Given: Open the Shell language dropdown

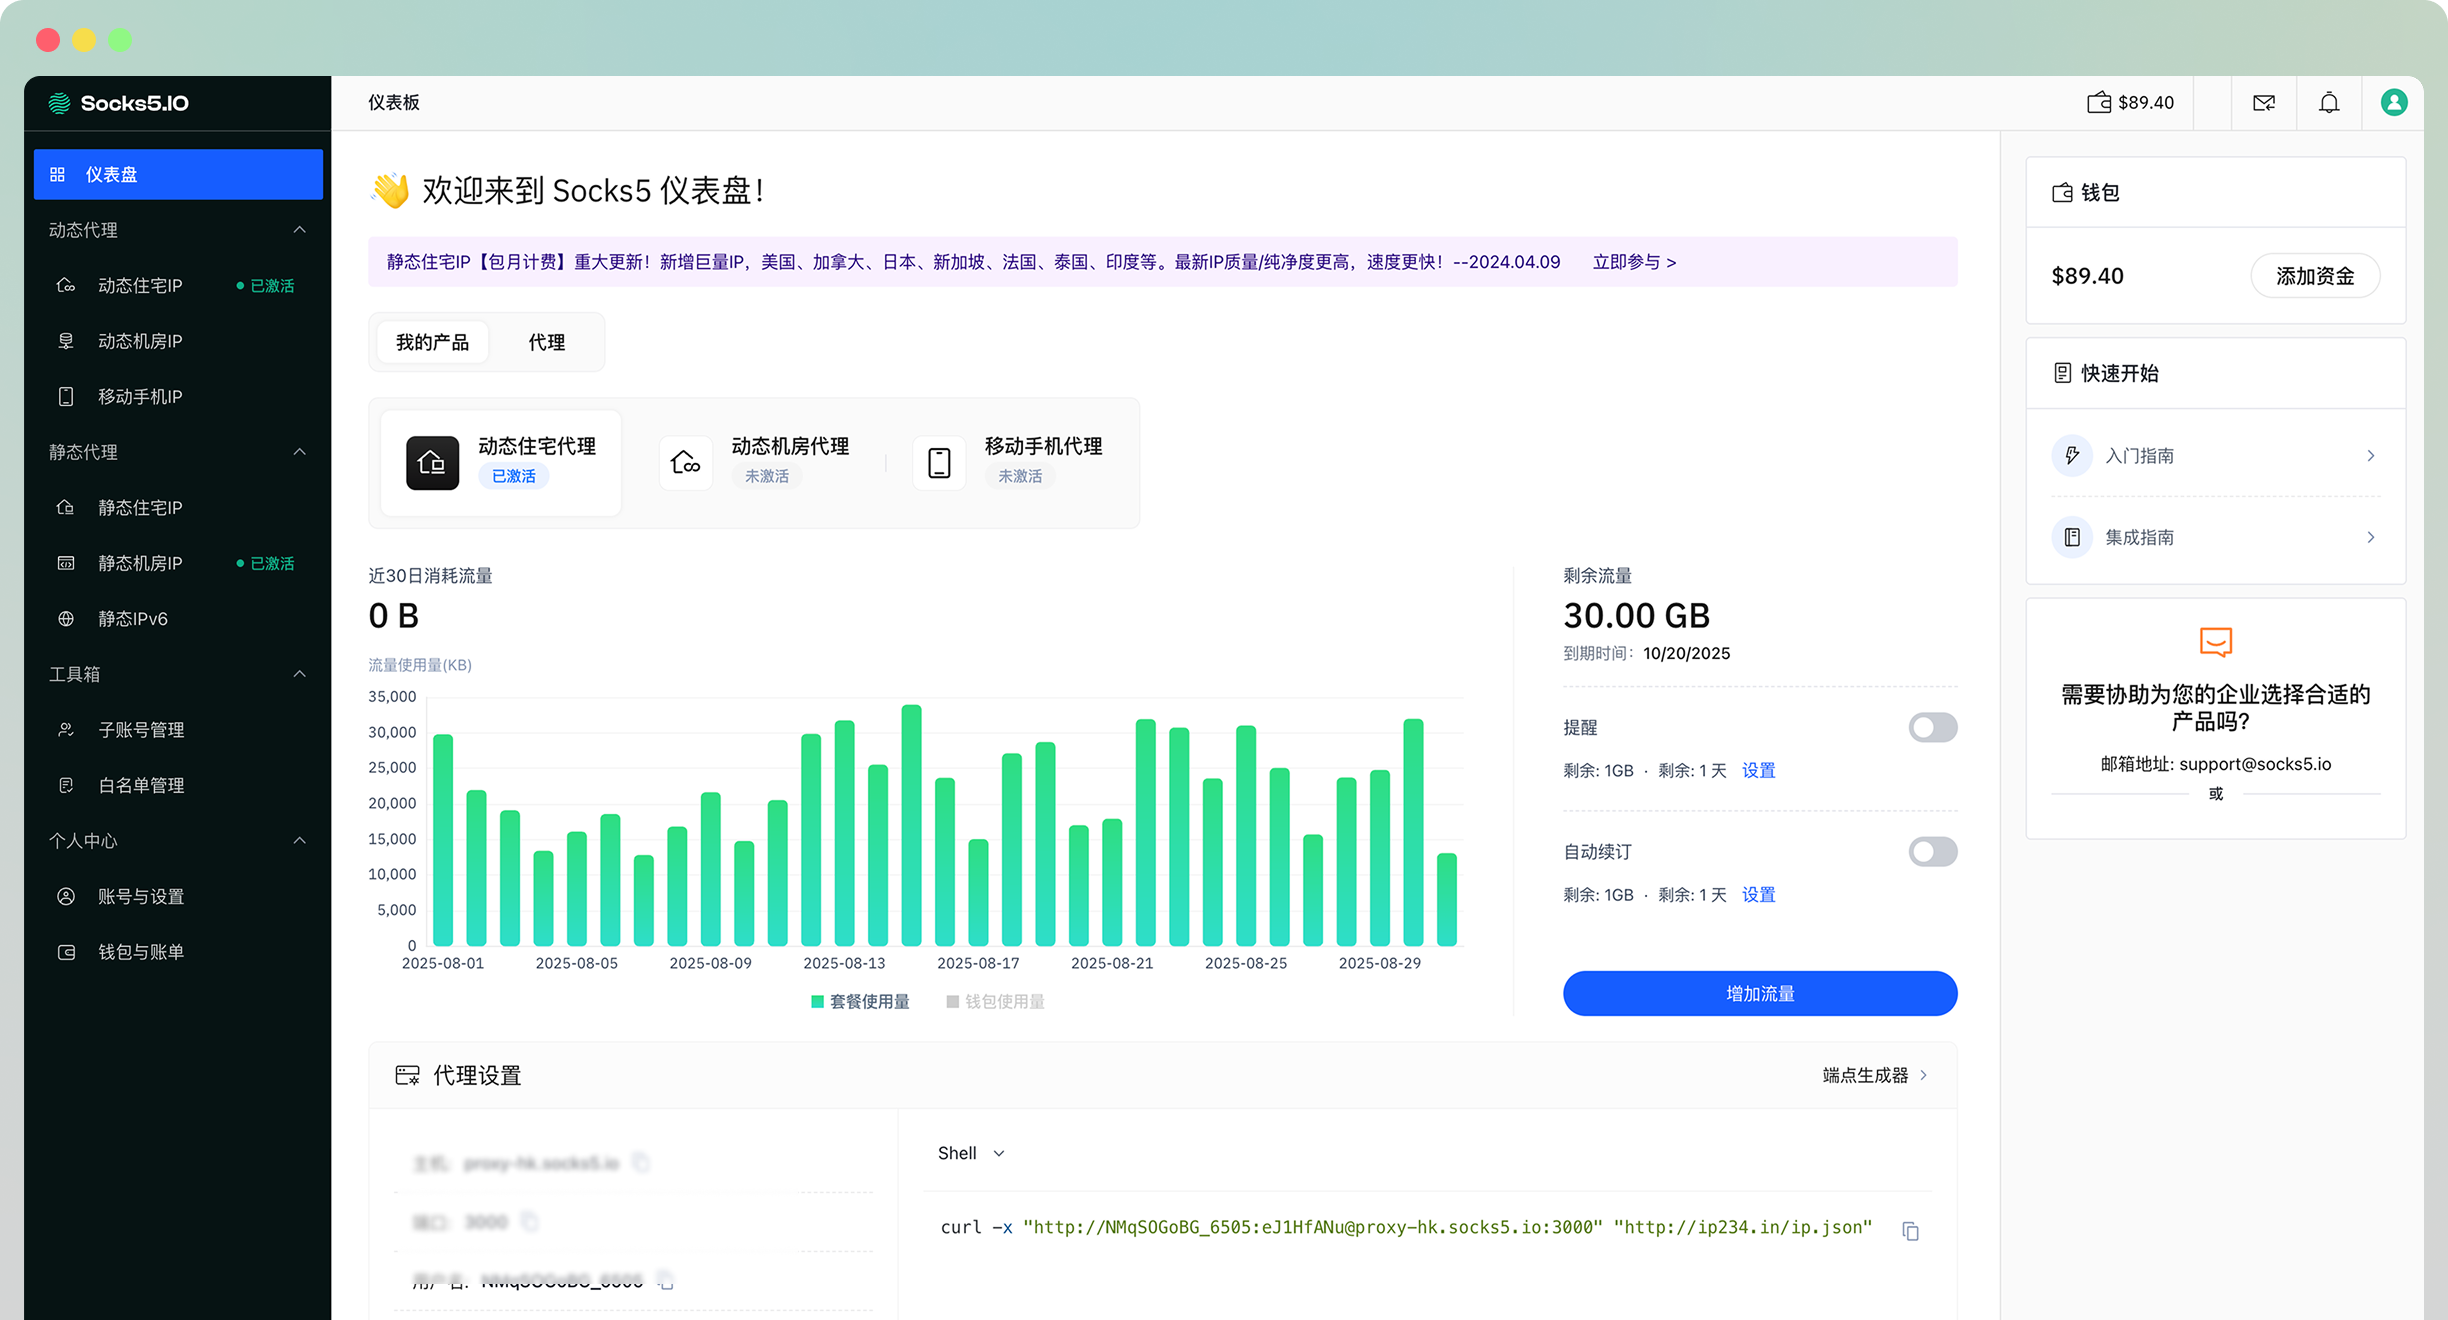Looking at the screenshot, I should click(x=970, y=1153).
